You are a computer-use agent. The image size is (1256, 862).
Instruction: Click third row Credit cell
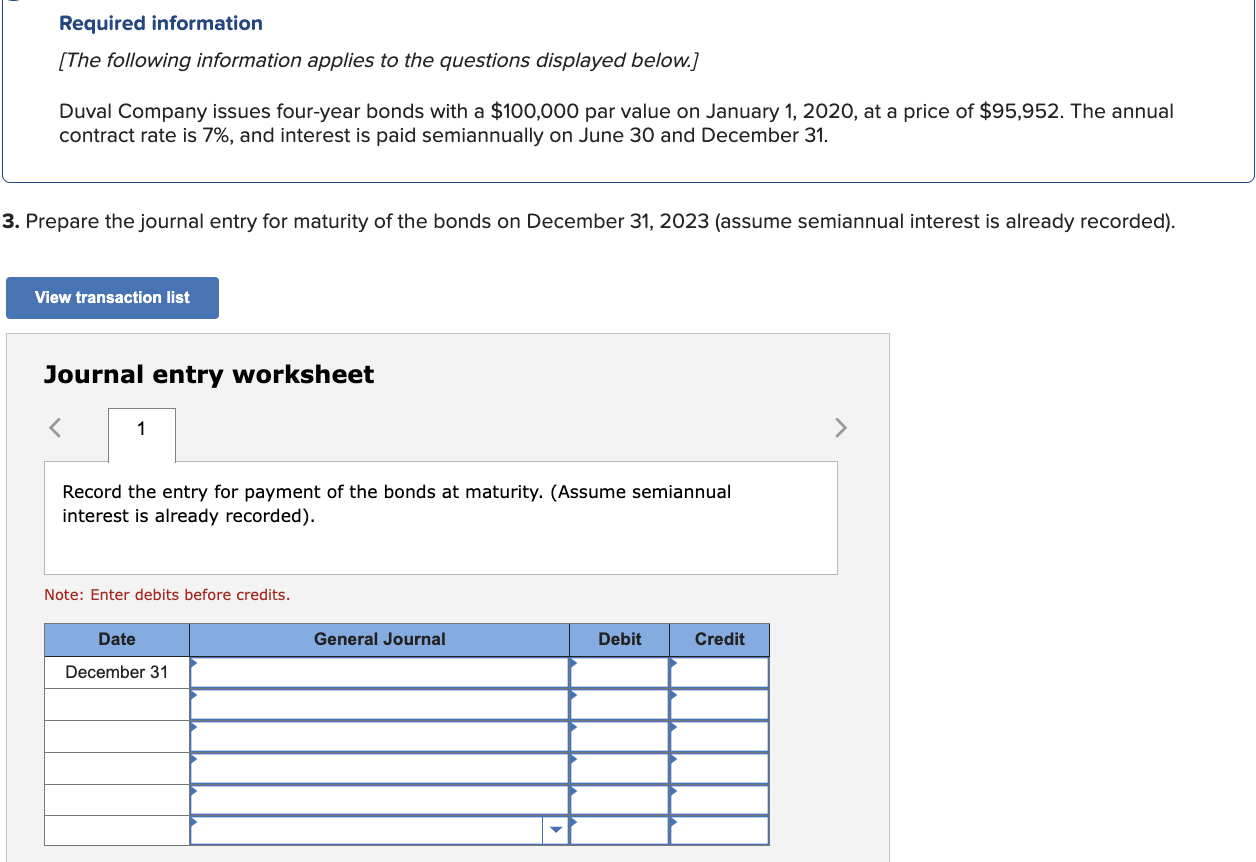pos(719,736)
